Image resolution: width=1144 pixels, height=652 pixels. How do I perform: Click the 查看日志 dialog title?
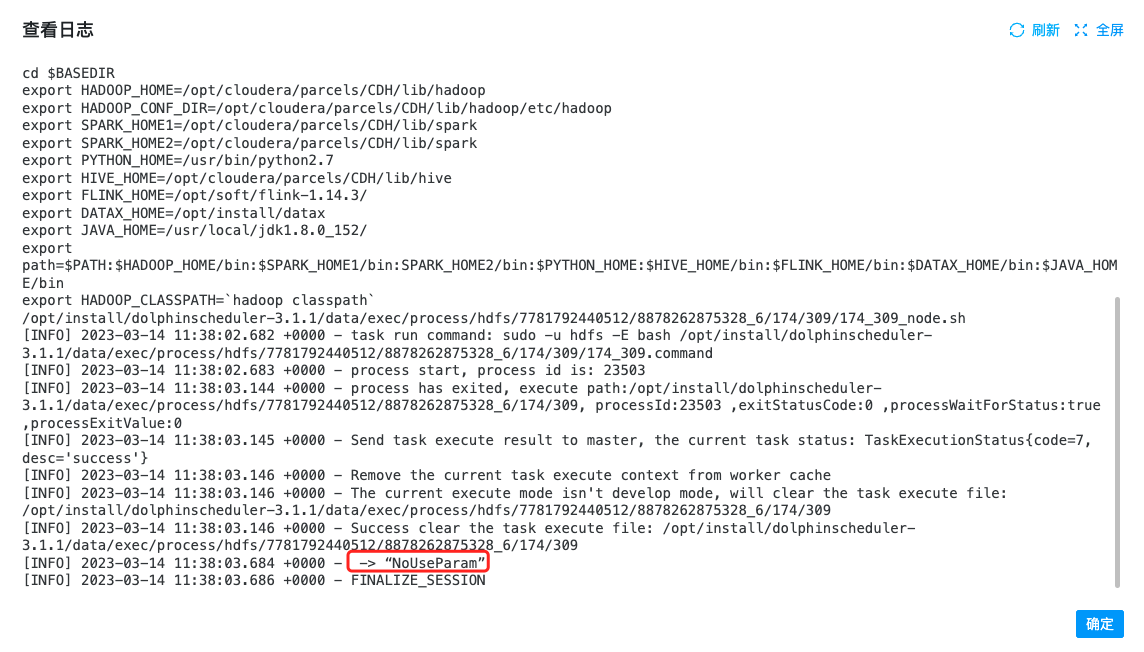58,30
